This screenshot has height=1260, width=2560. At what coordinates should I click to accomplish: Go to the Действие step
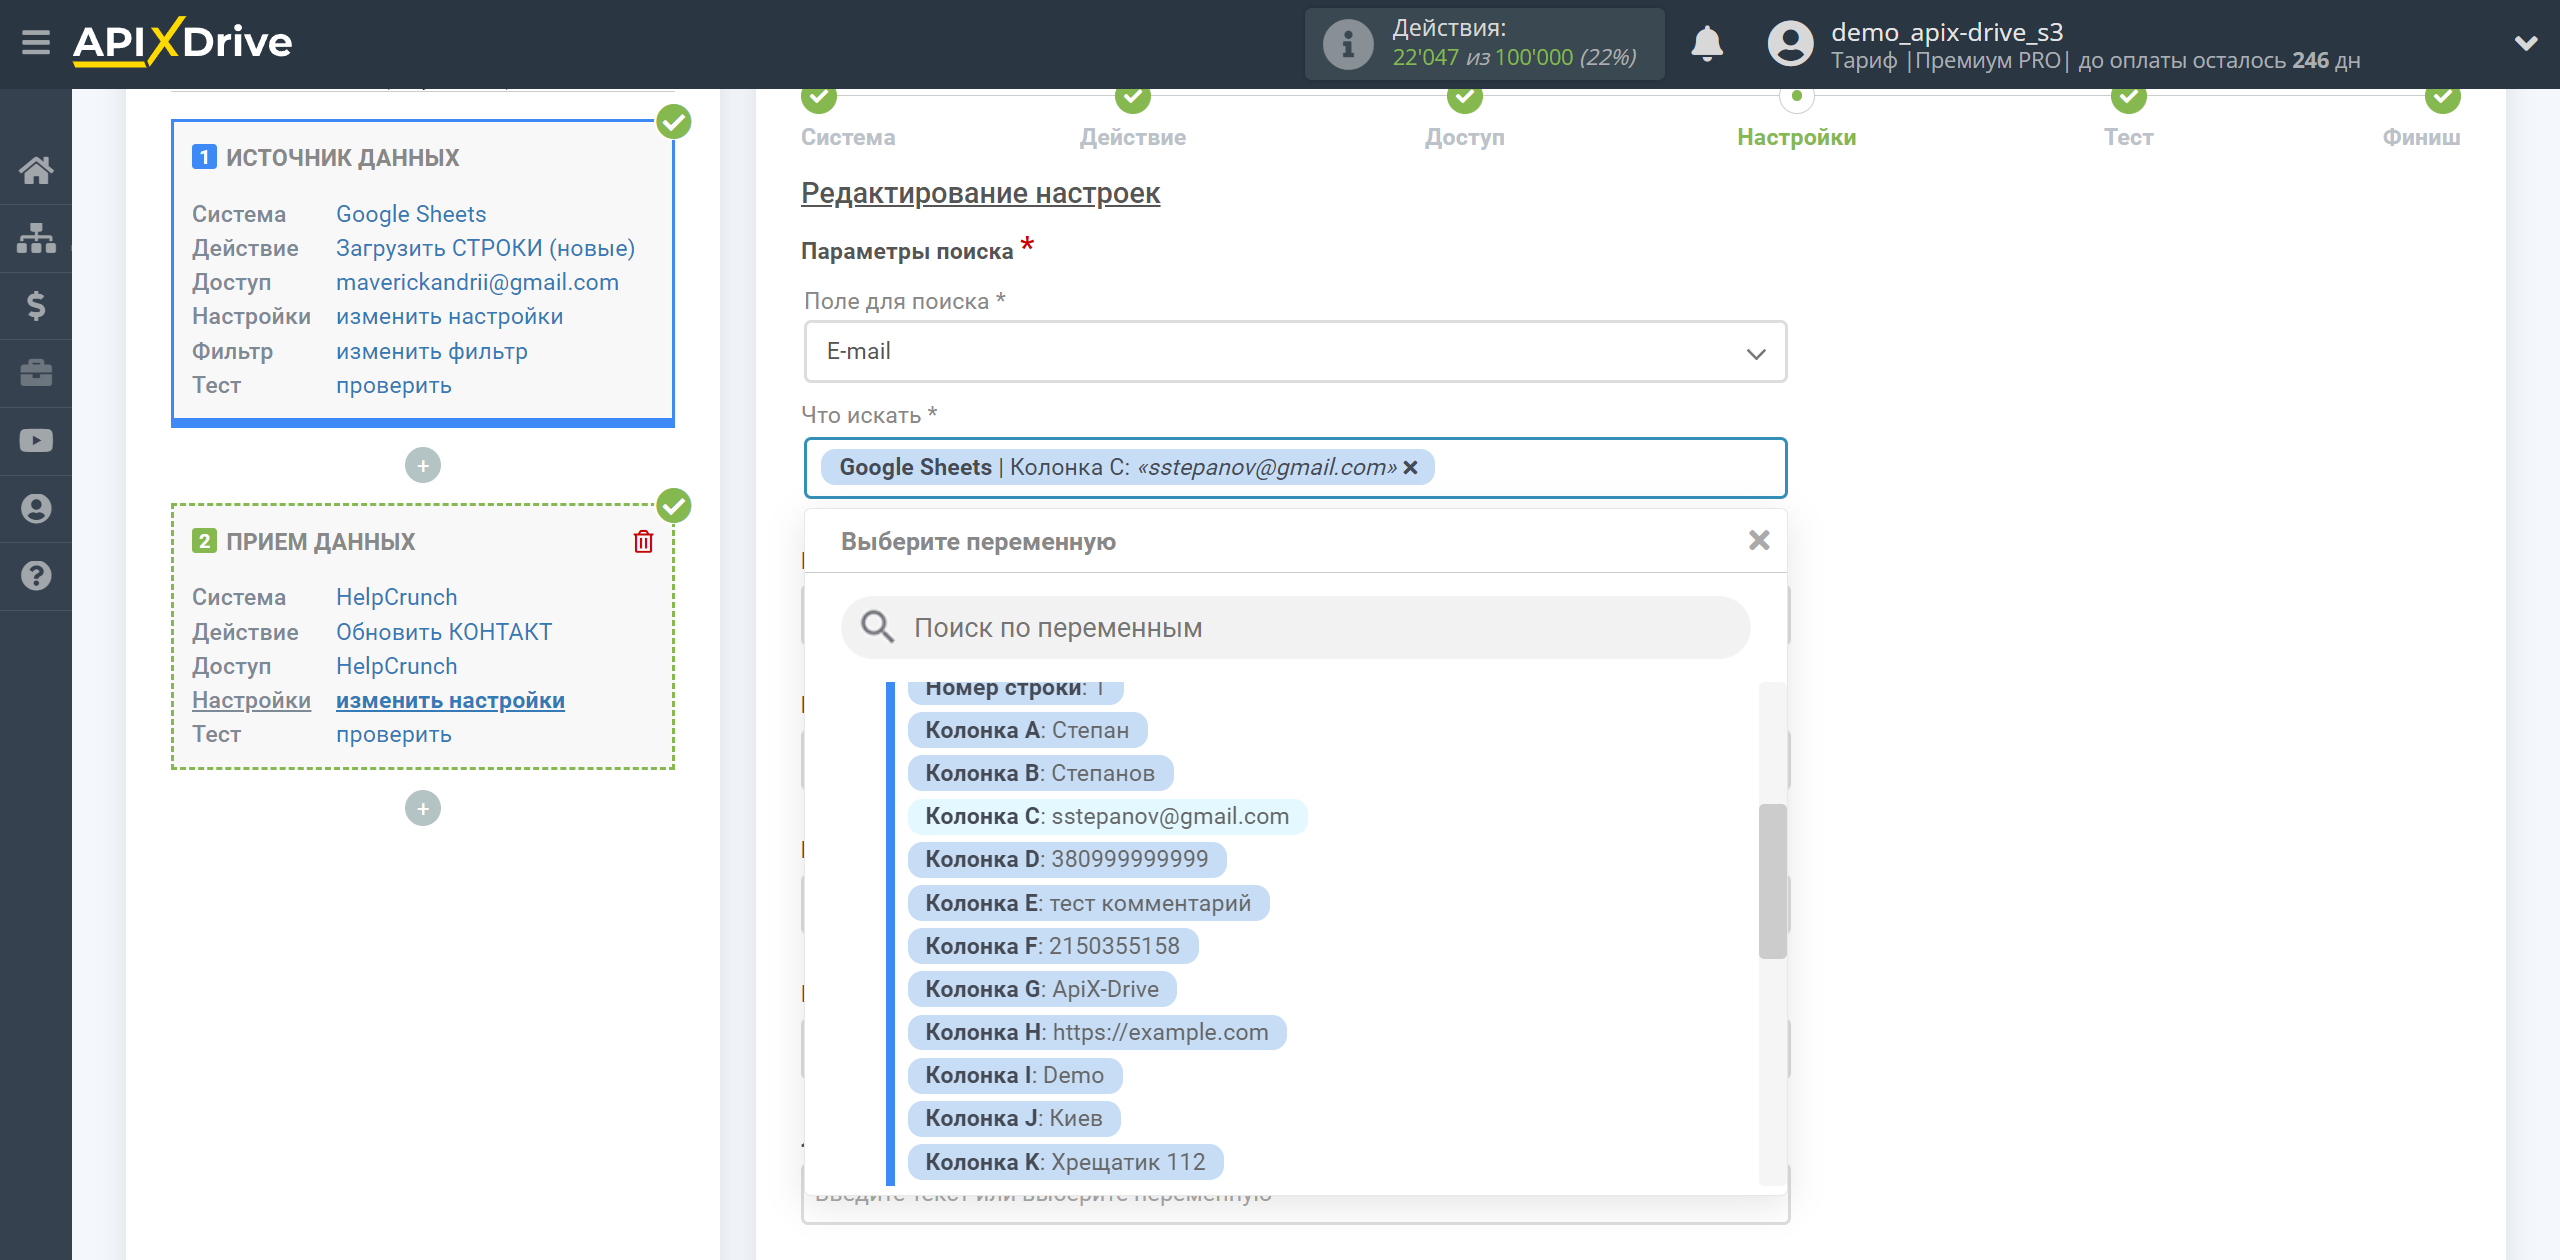pyautogui.click(x=1133, y=137)
